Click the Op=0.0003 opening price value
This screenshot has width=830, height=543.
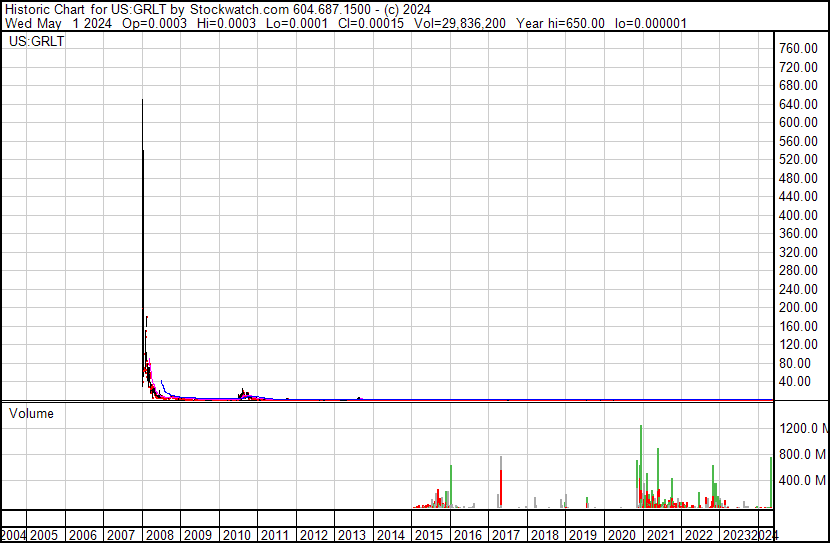[x=155, y=23]
